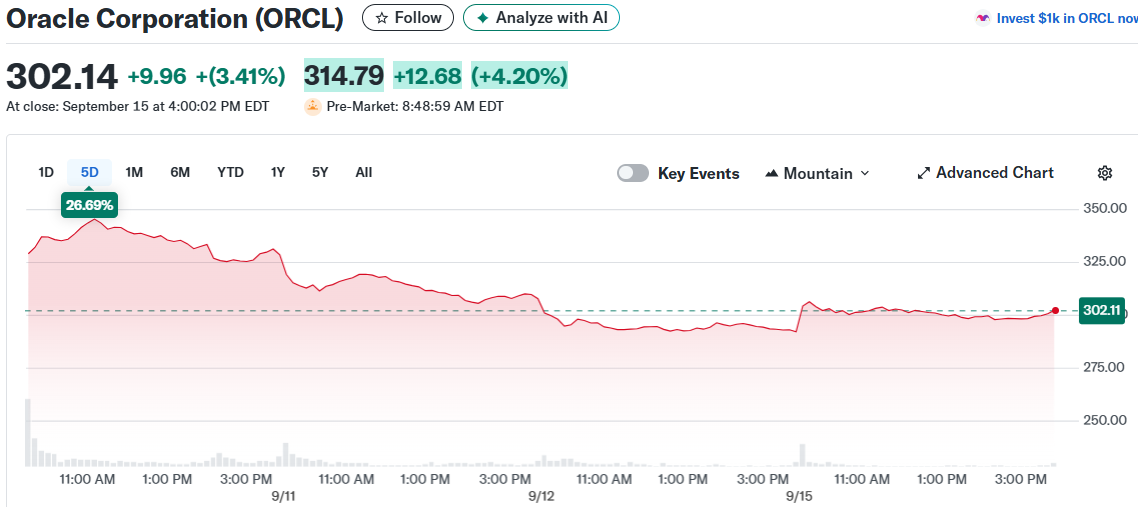Select the 5Y time range
The width and height of the screenshot is (1138, 507).
point(320,173)
